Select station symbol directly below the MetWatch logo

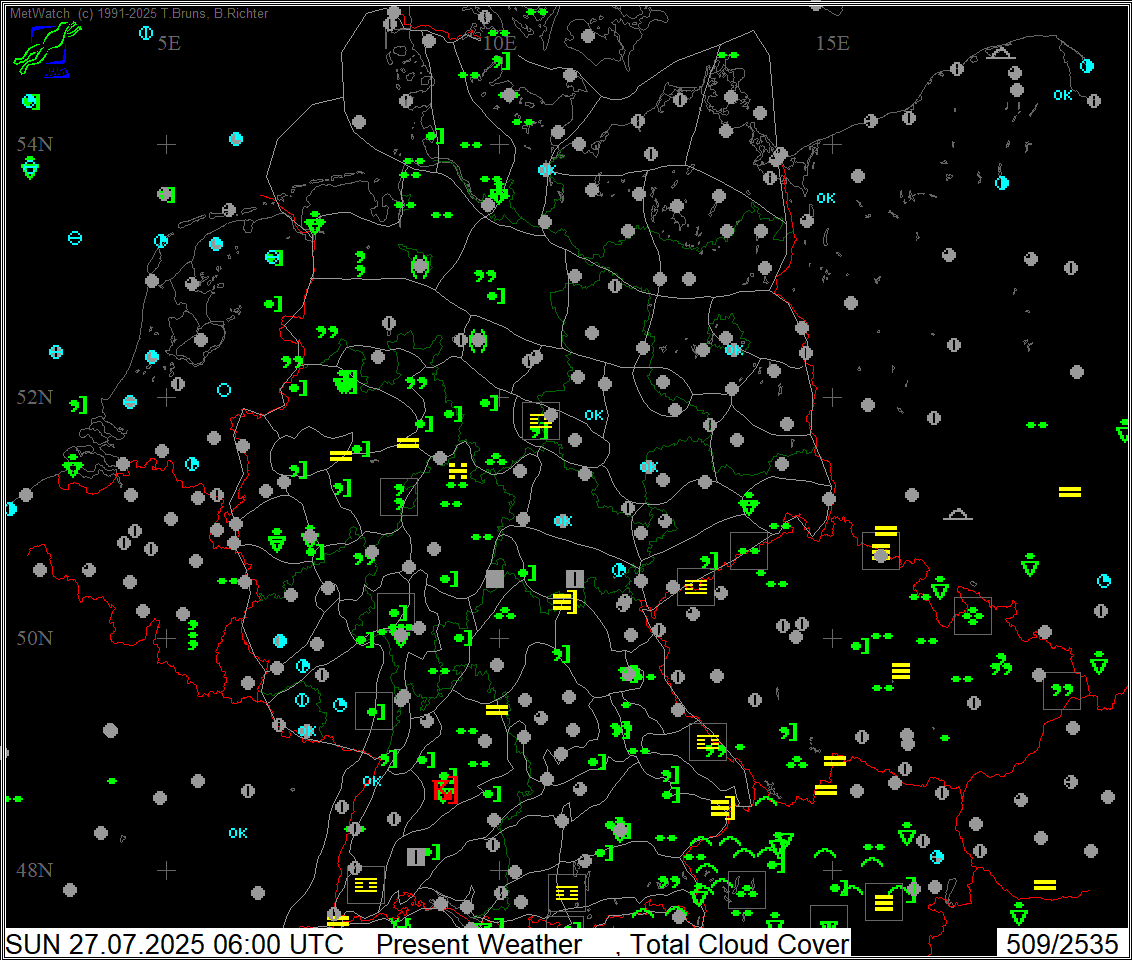[31, 102]
